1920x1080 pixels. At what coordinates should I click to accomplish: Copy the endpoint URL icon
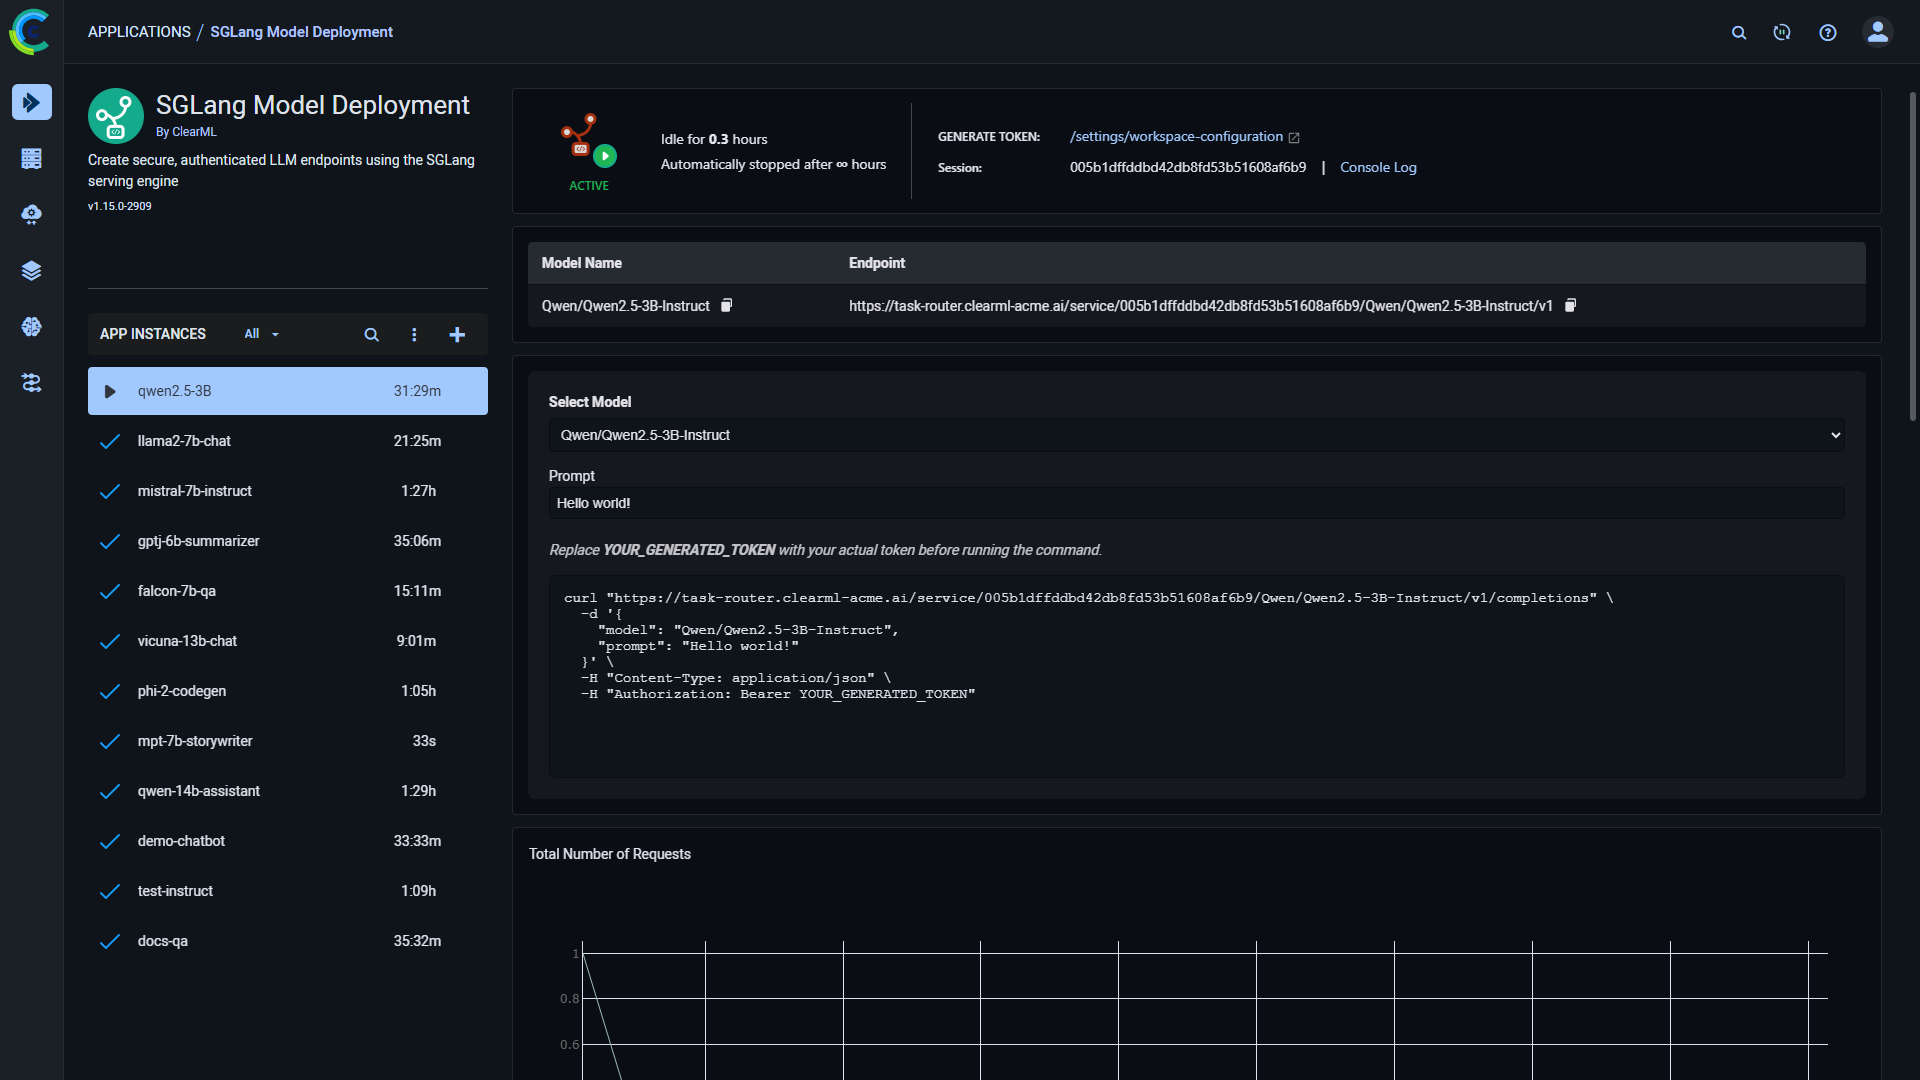tap(1570, 306)
